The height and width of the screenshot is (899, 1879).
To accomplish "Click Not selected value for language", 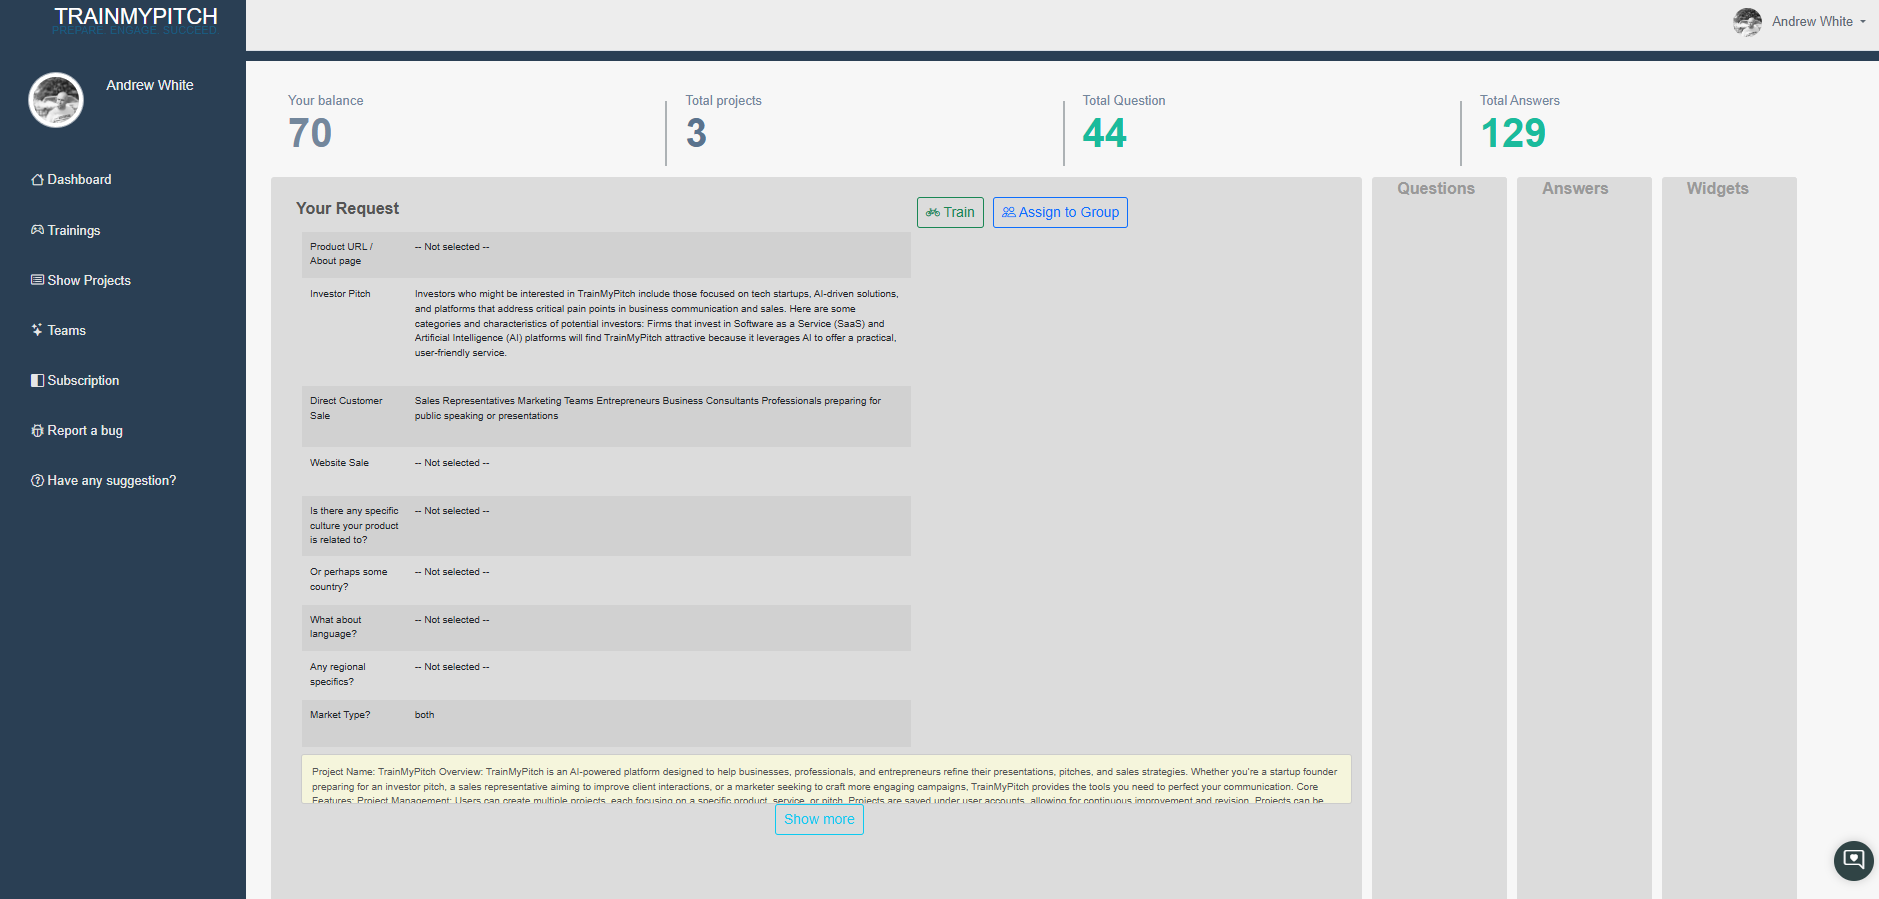I will pos(452,620).
